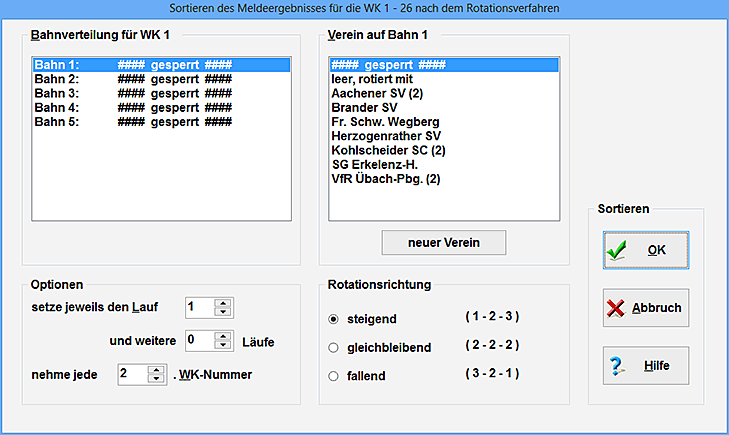Select the steigend rotation option
Viewport: 729px width, 435px height.
[x=334, y=319]
